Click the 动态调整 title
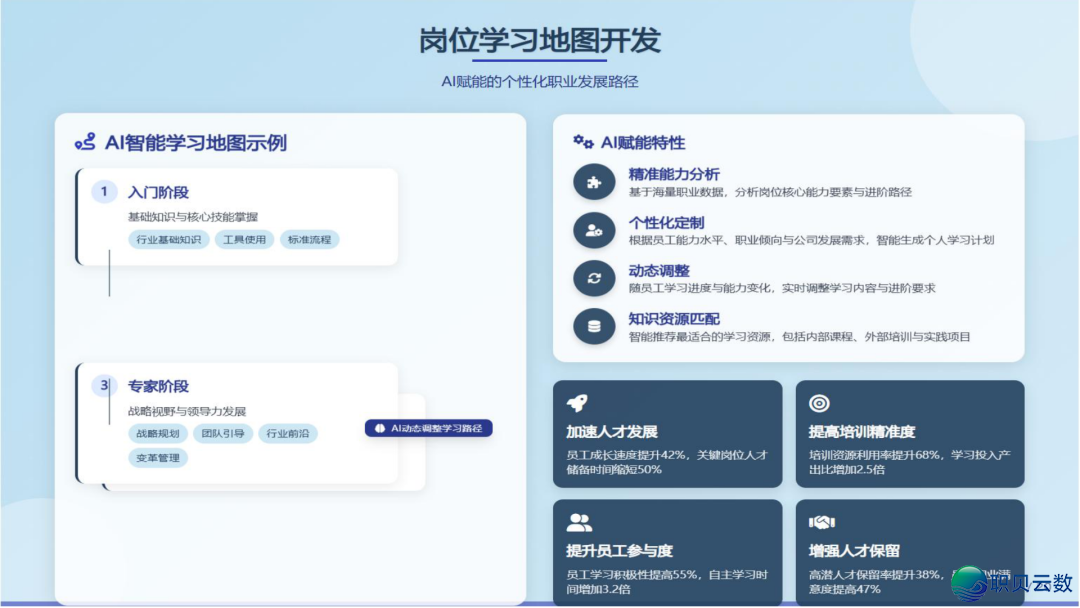The height and width of the screenshot is (608, 1080). (658, 271)
